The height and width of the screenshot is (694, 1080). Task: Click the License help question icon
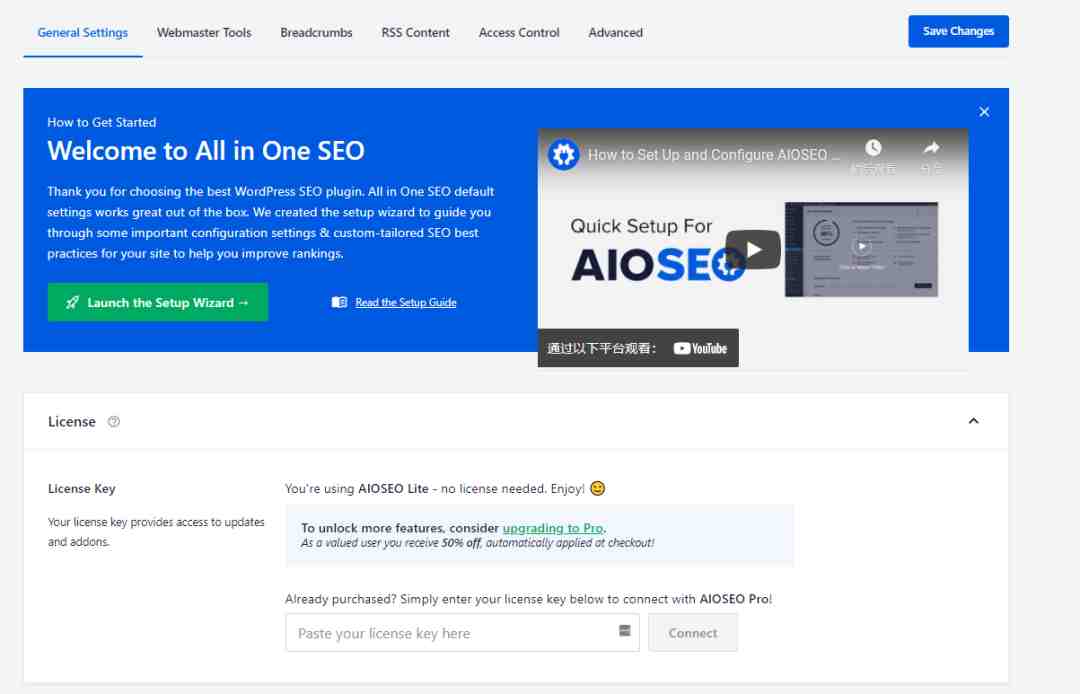[x=114, y=421]
